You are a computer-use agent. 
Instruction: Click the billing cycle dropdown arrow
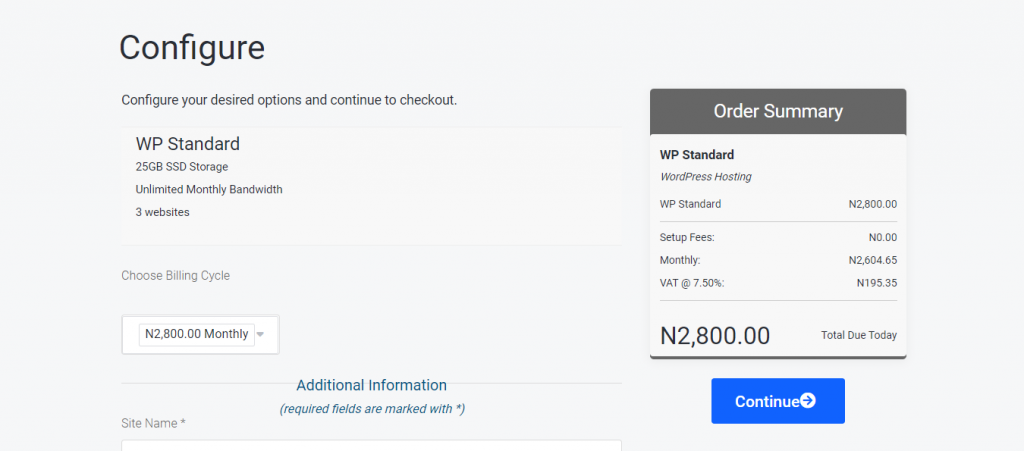(260, 335)
